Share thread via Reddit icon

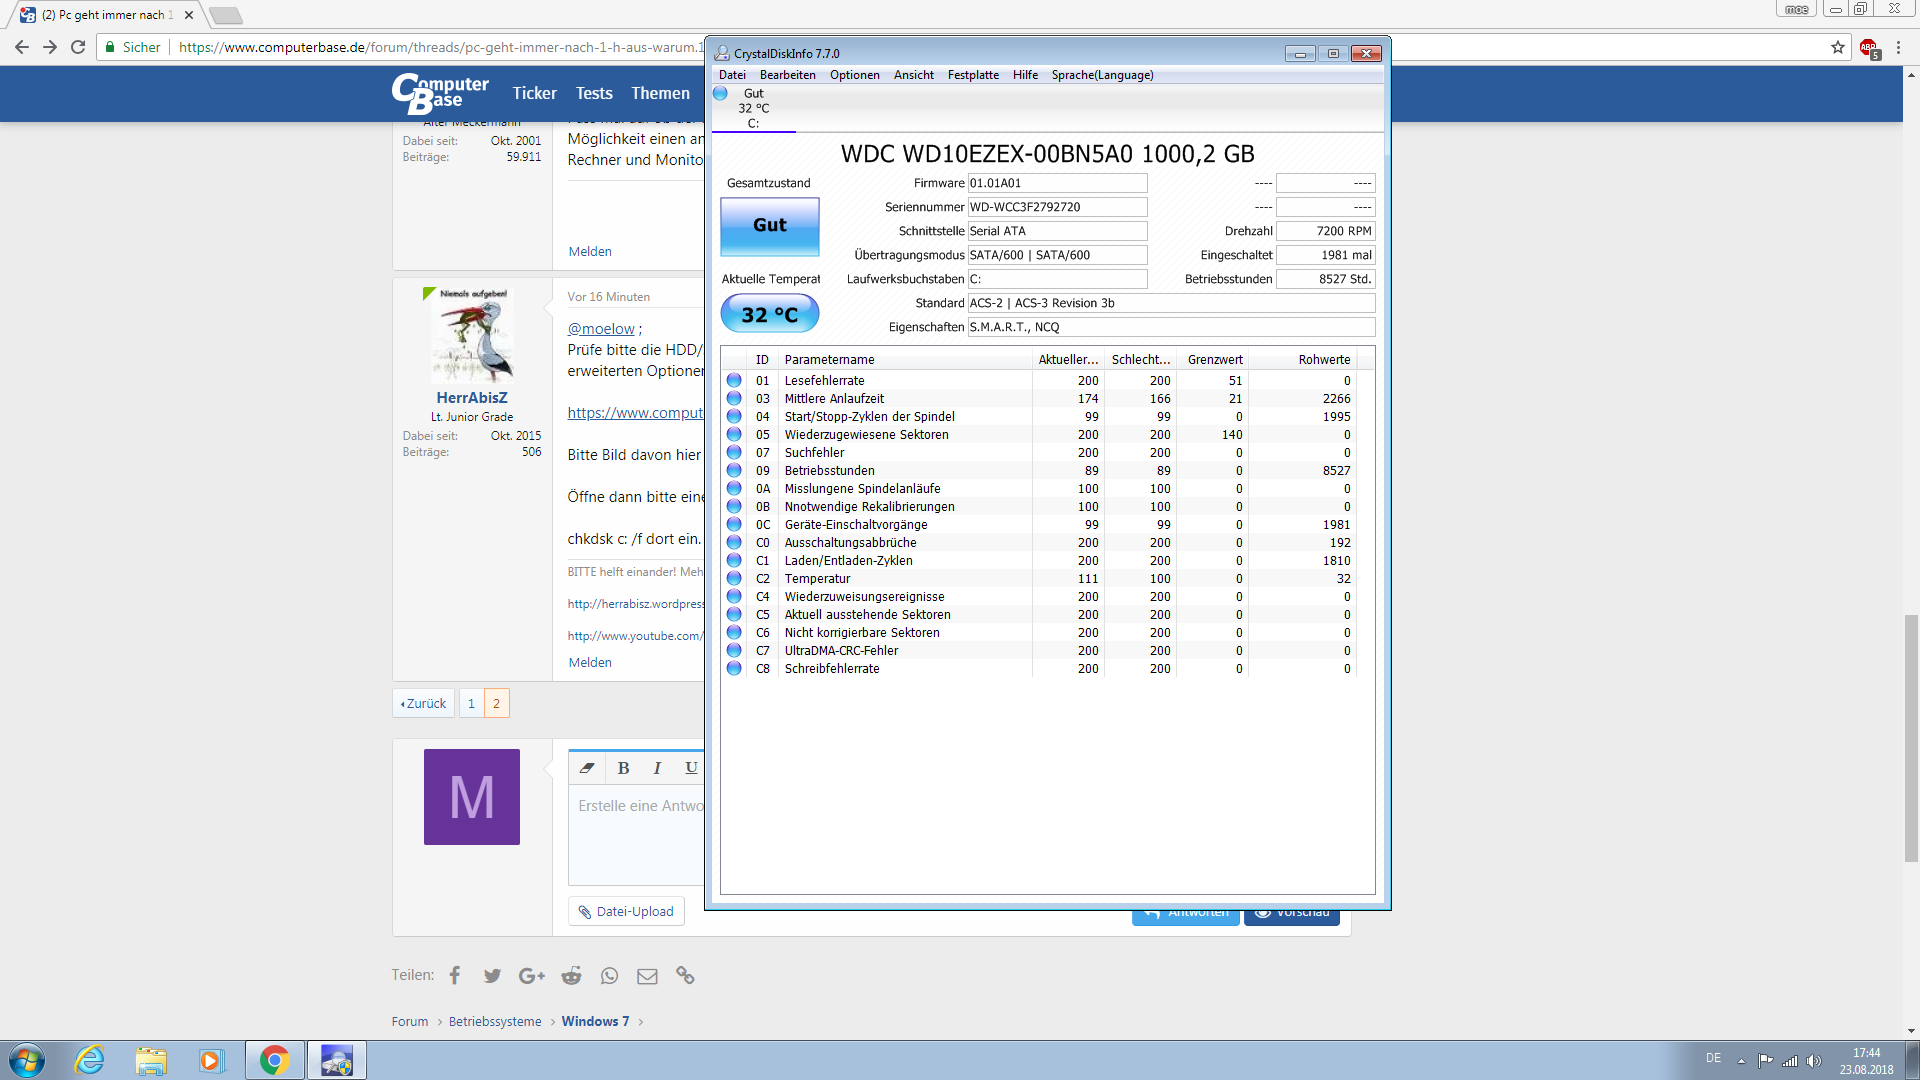tap(571, 975)
